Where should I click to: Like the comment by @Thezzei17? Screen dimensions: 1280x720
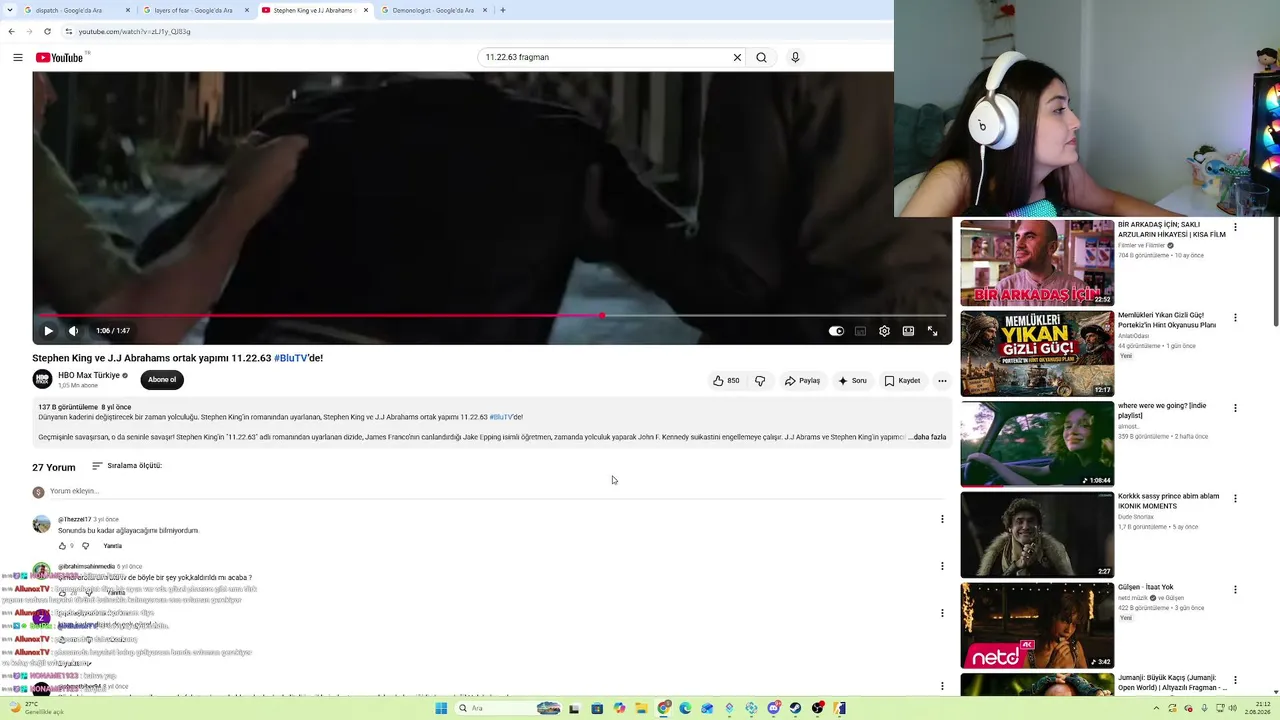62,546
